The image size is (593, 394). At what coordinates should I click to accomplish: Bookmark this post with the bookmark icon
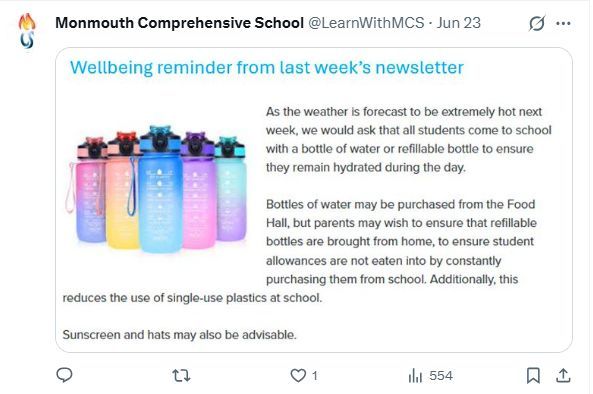[x=533, y=375]
